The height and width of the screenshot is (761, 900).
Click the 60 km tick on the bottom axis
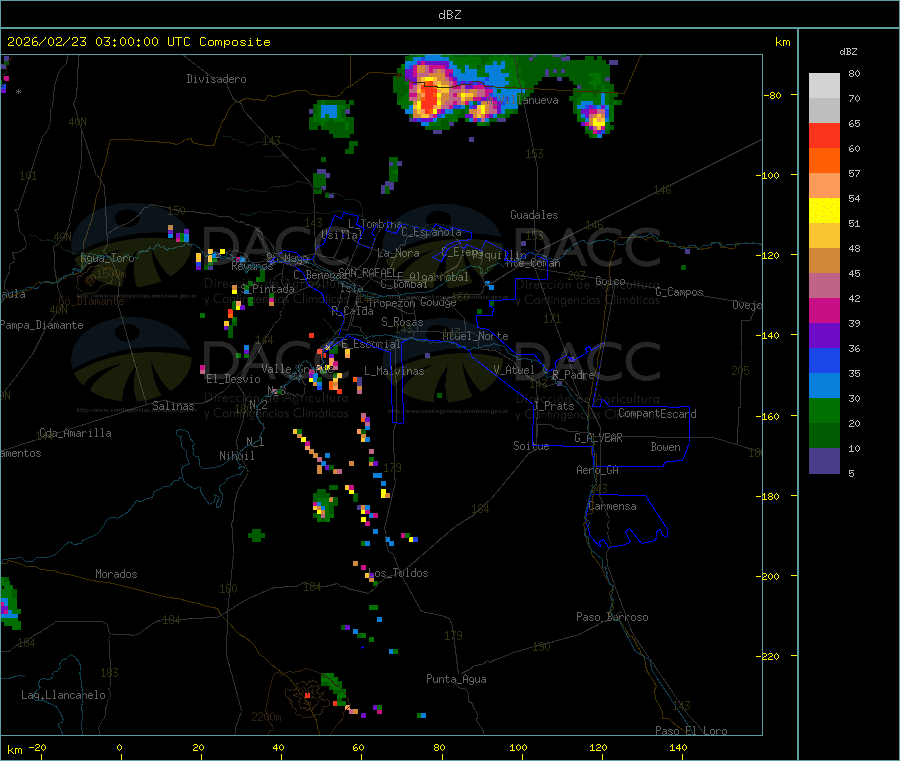pyautogui.click(x=358, y=747)
